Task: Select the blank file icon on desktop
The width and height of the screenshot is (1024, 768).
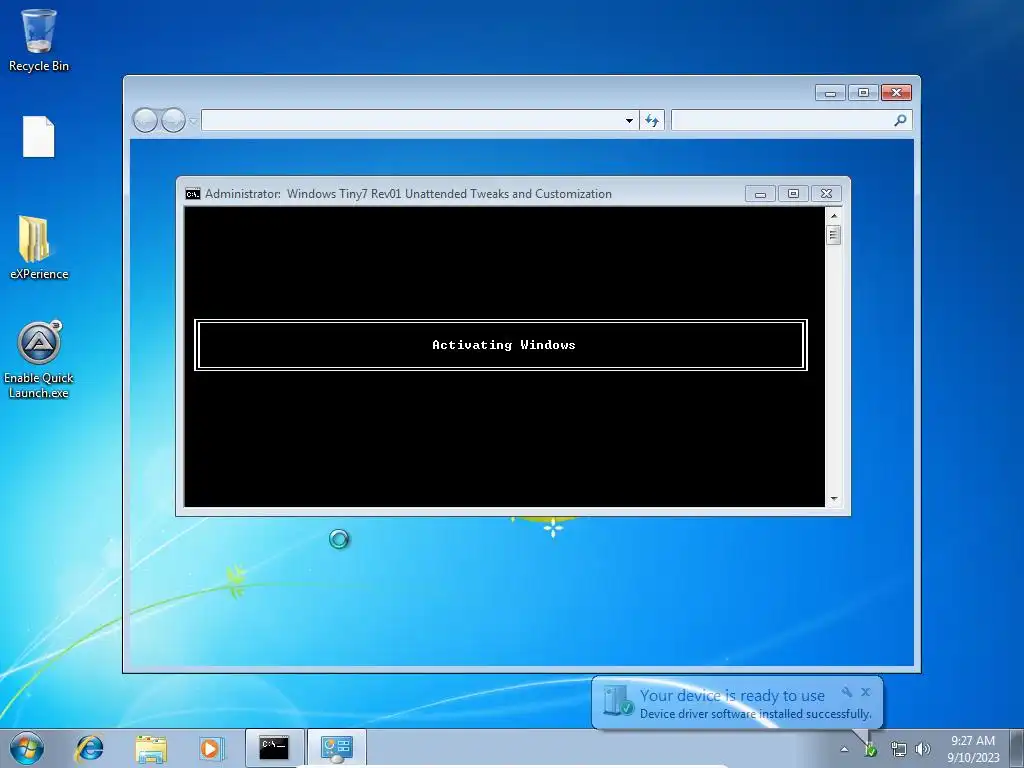Action: 39,136
